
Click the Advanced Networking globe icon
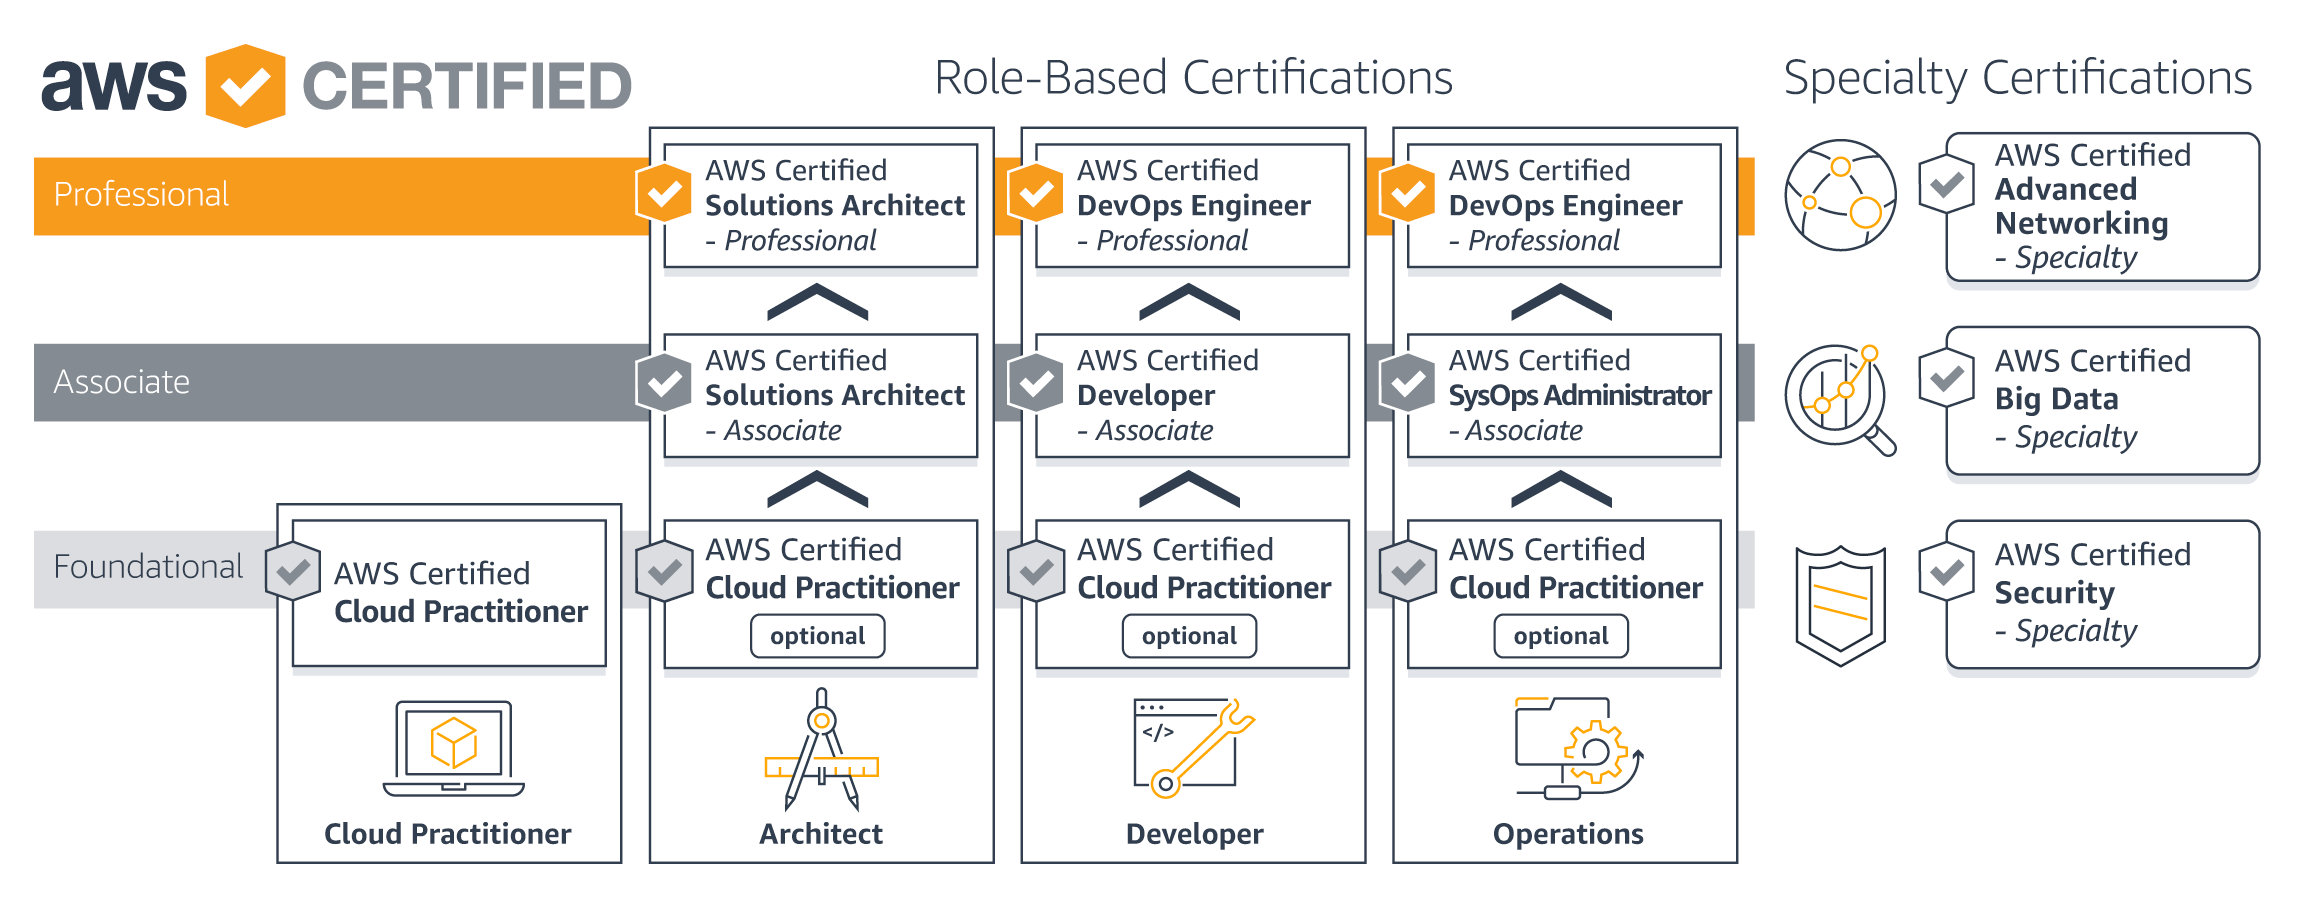pos(1840,195)
